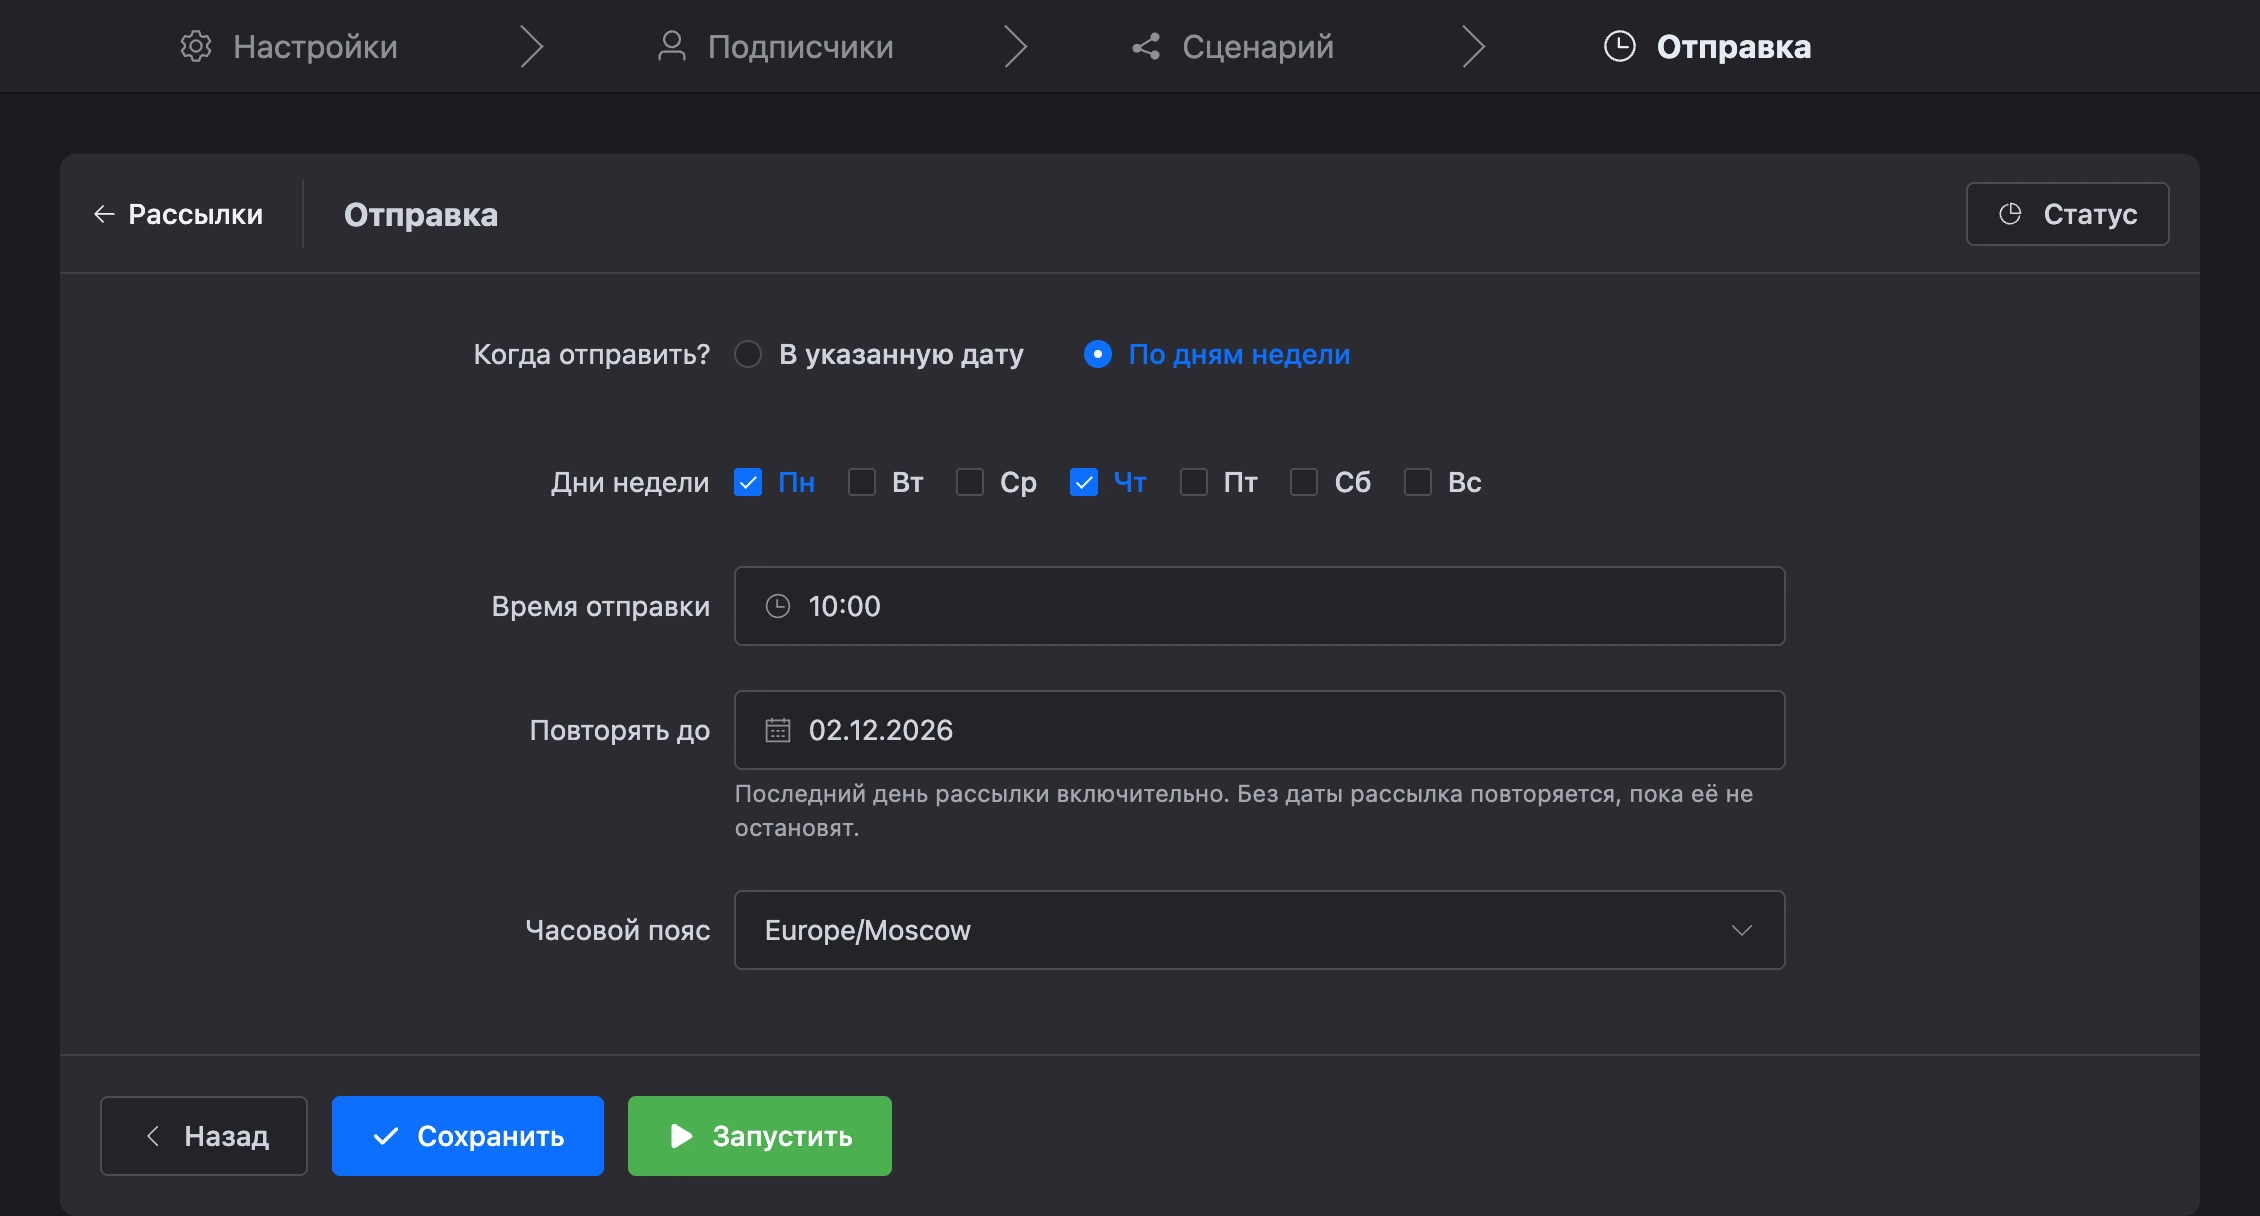This screenshot has width=2260, height=1216.
Task: Click the clock icon beside the Отправка step
Action: [1620, 47]
